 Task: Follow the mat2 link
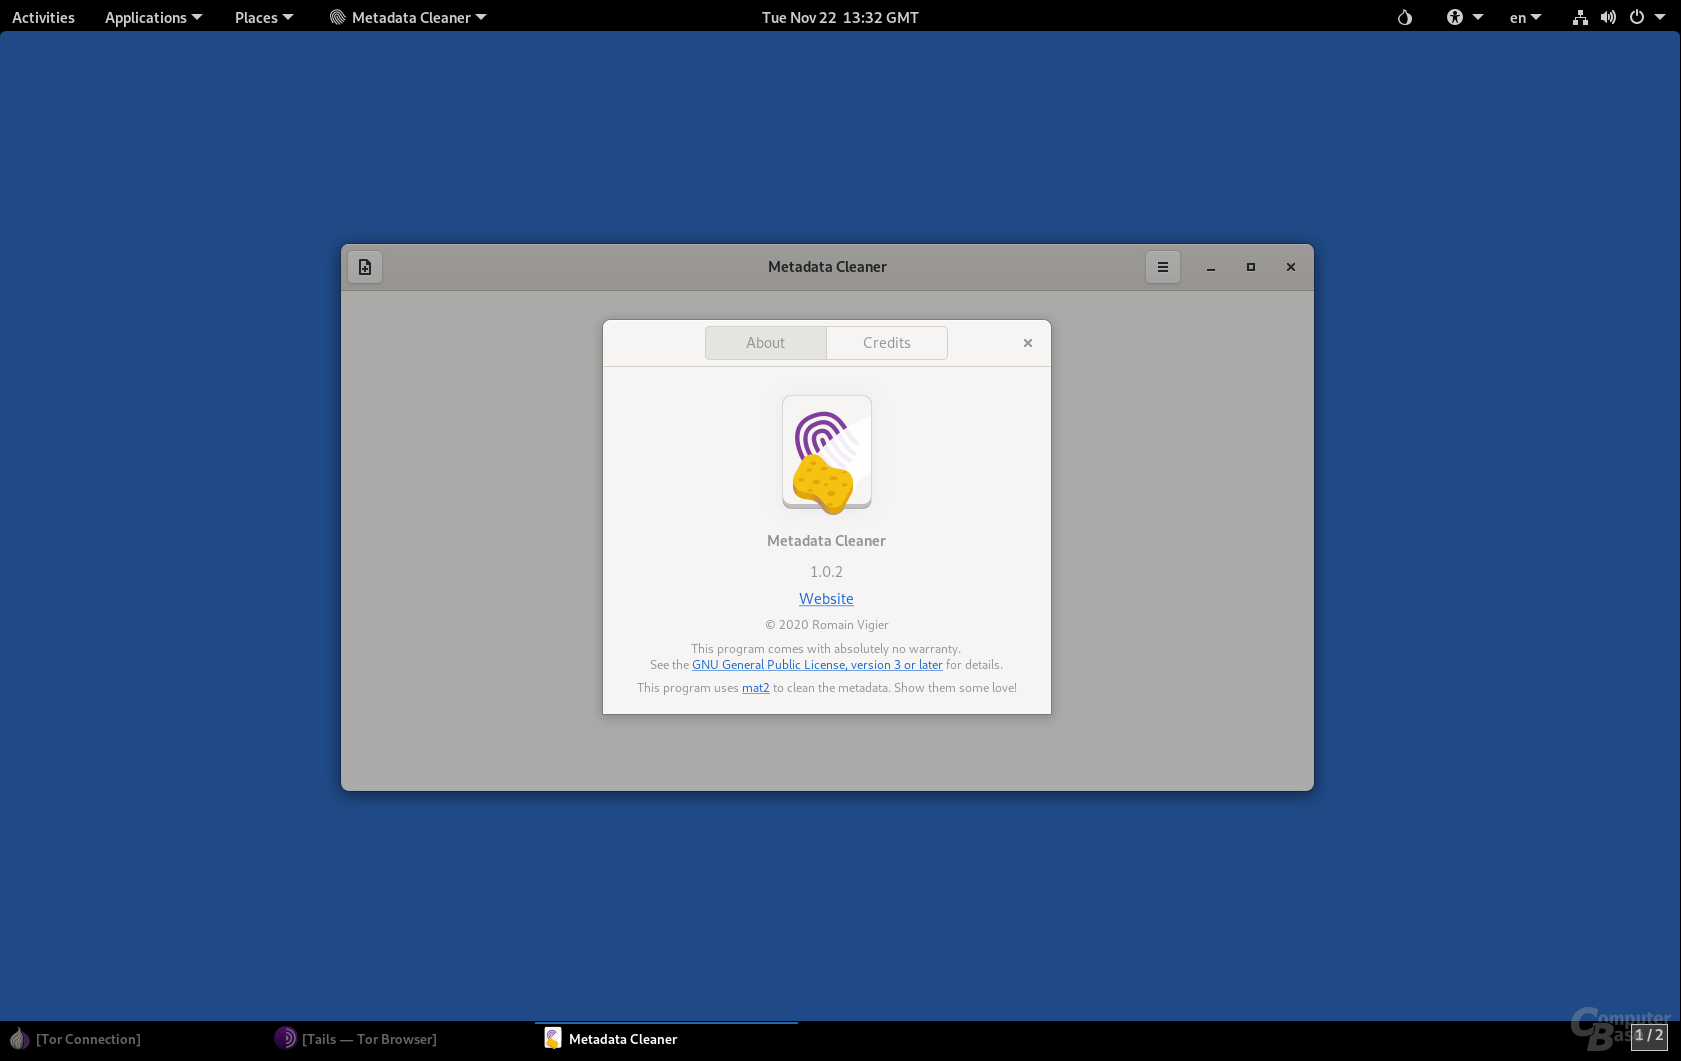[756, 688]
